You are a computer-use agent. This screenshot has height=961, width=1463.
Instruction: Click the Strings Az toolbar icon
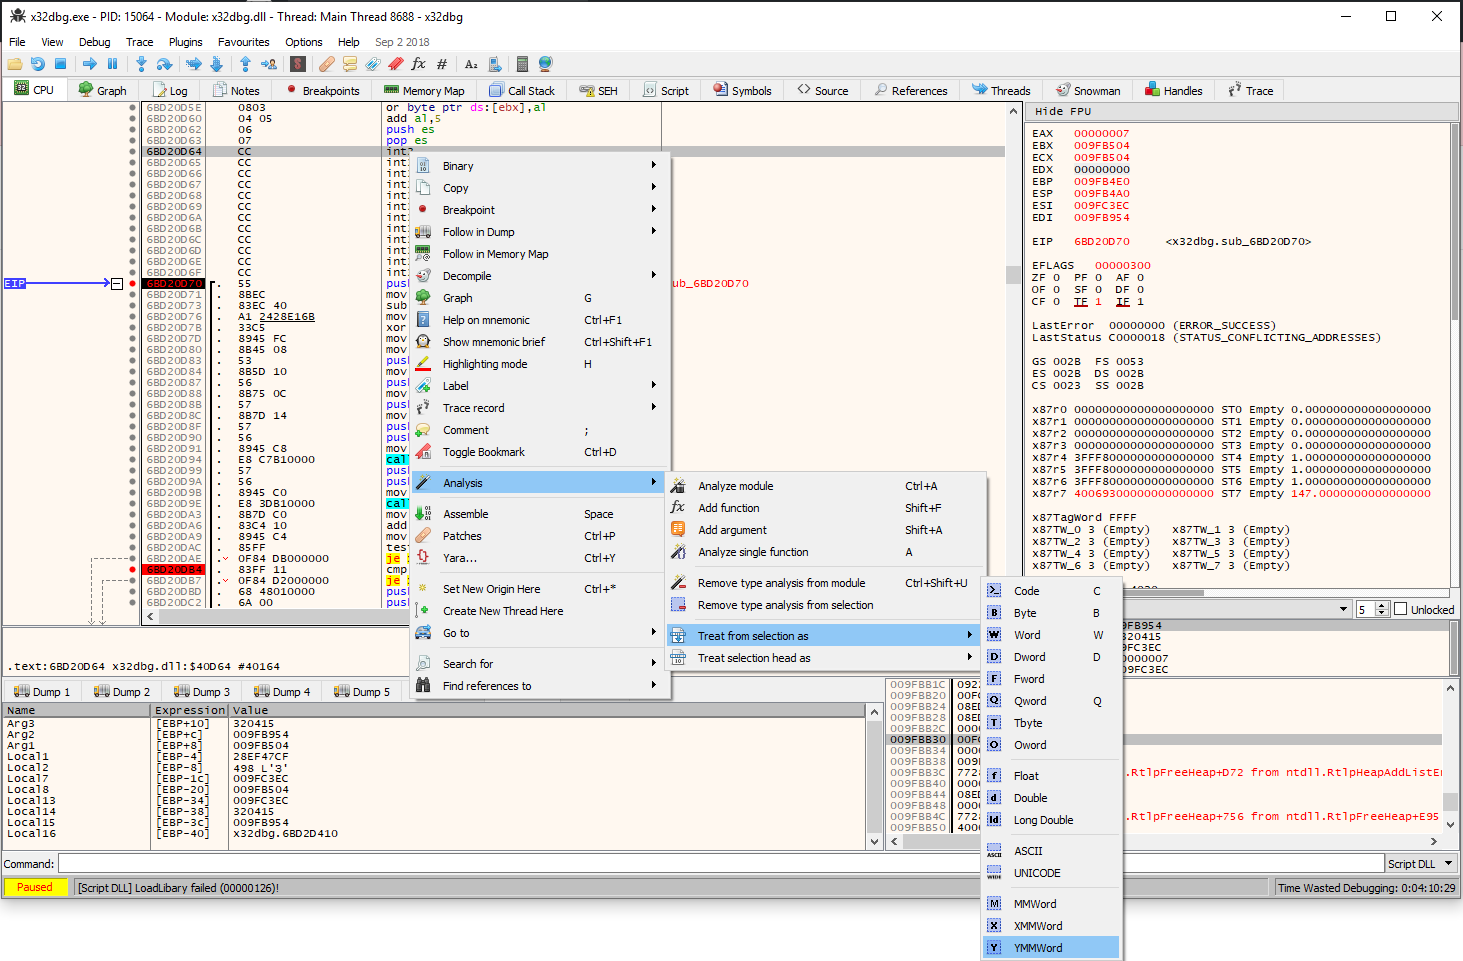click(472, 64)
